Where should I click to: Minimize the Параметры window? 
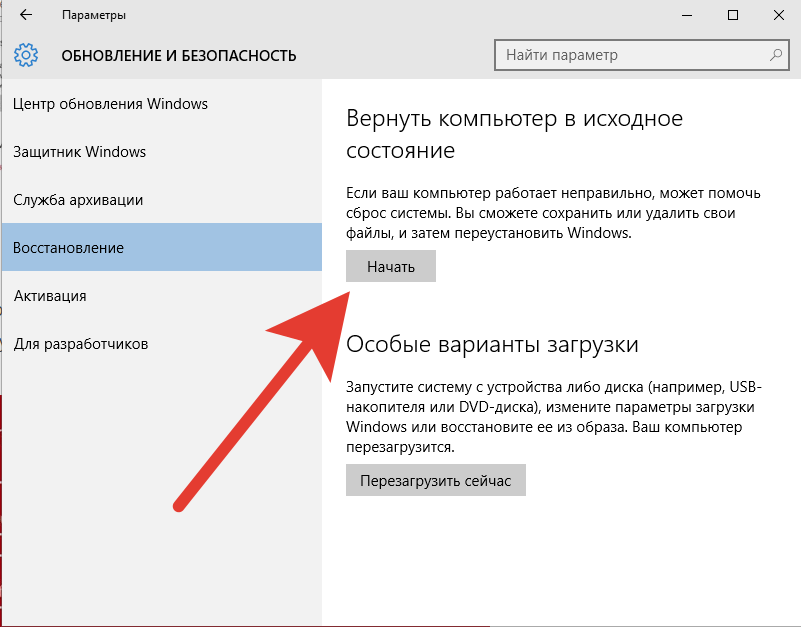point(687,15)
